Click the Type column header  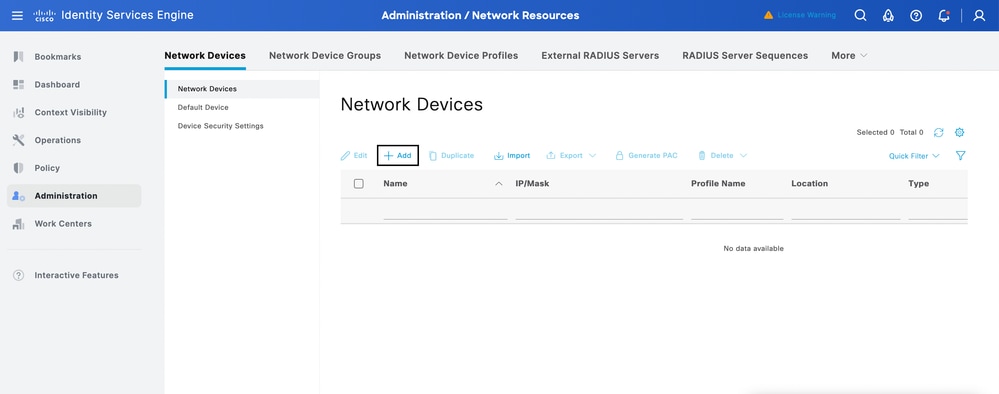point(919,184)
